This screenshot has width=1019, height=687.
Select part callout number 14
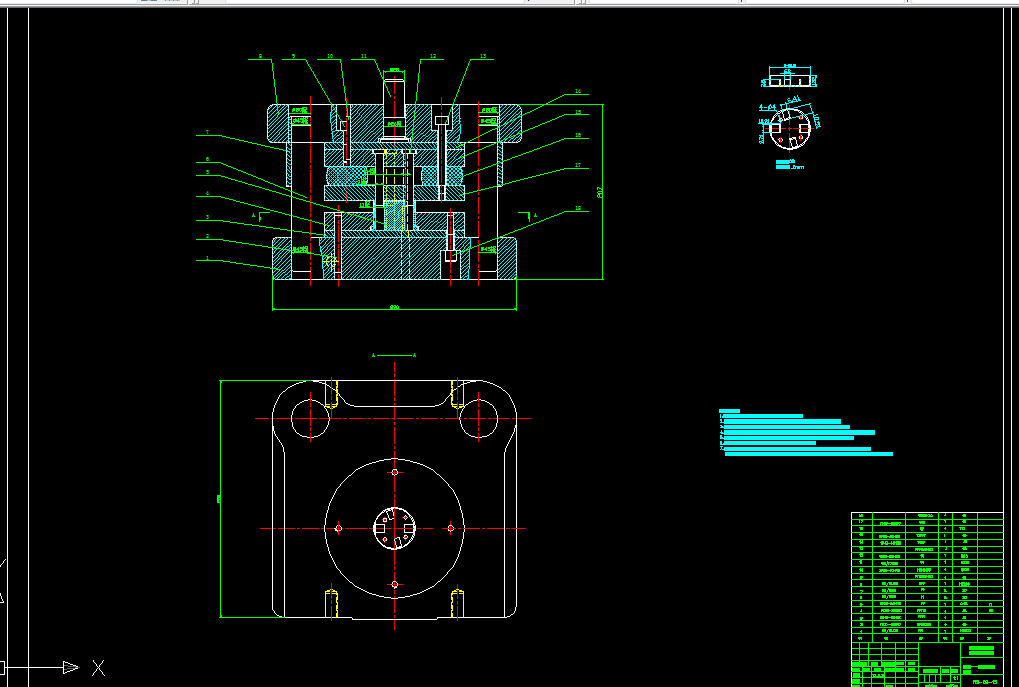pos(578,92)
